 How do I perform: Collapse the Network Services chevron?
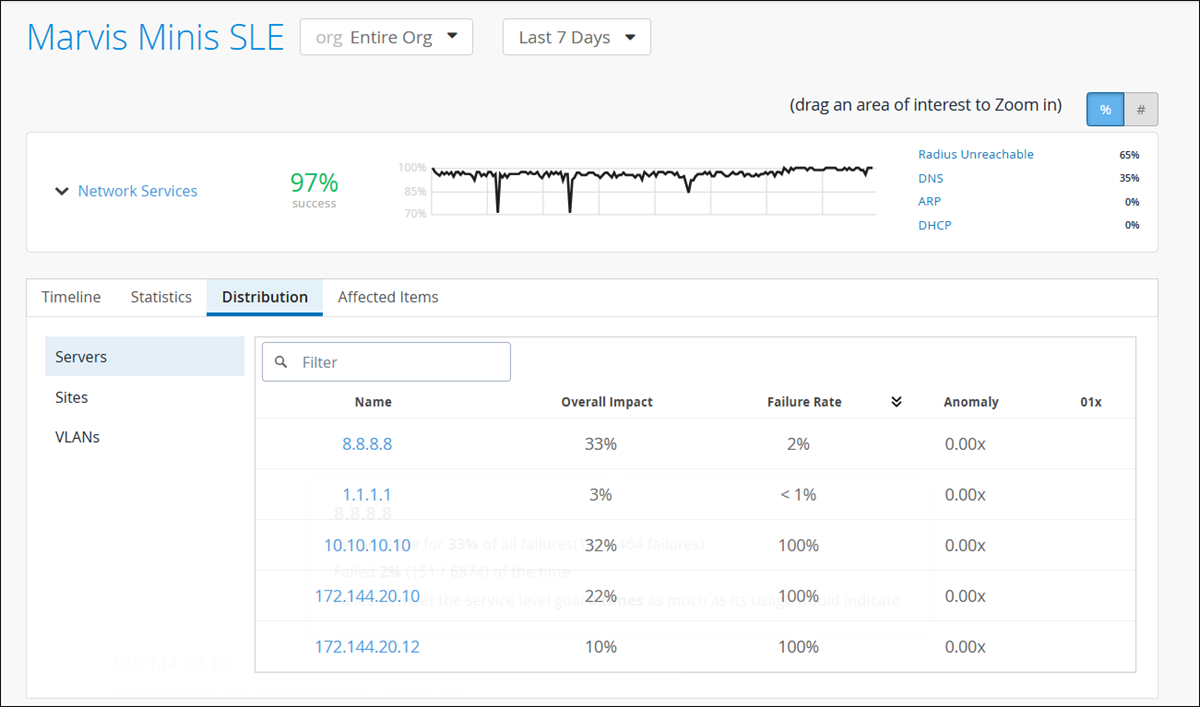point(62,191)
